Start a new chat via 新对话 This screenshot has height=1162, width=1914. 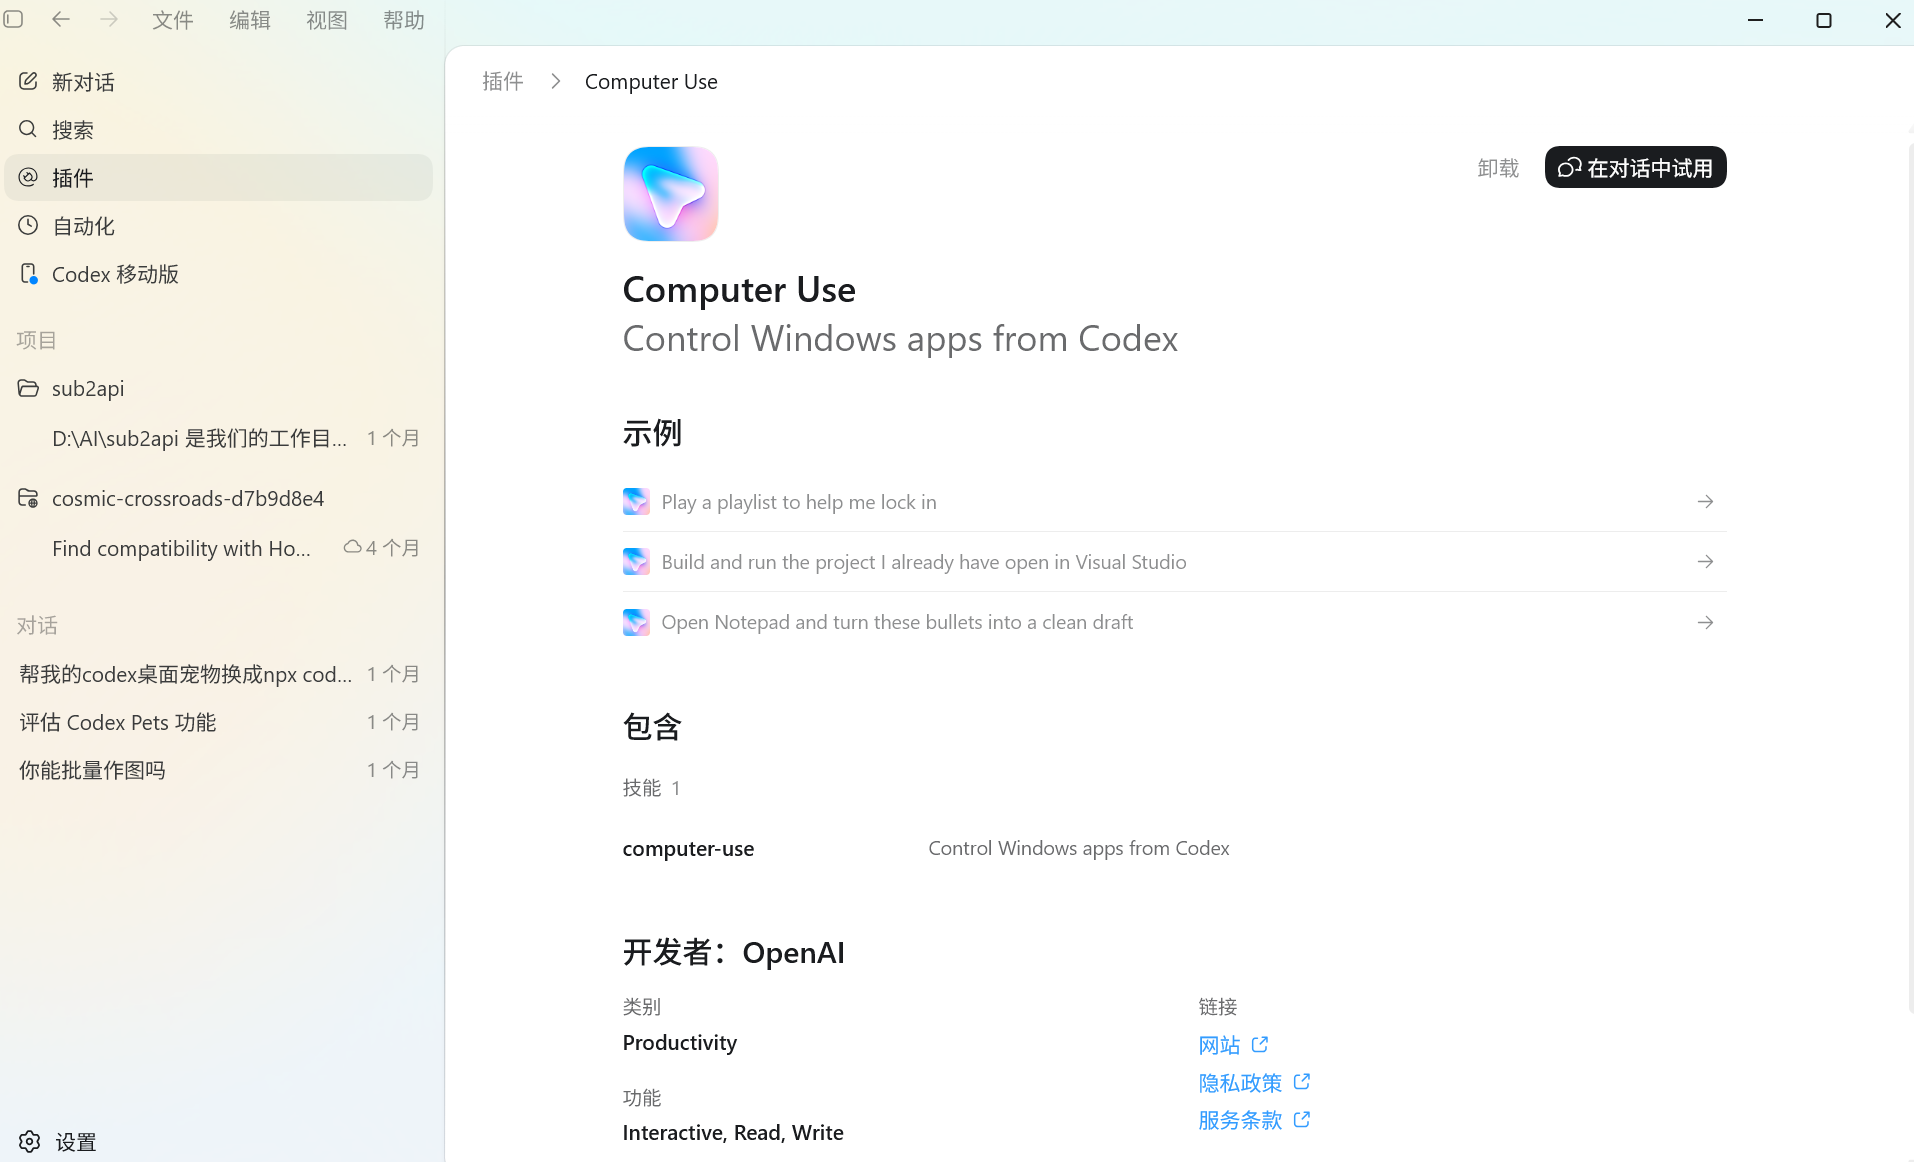[218, 82]
